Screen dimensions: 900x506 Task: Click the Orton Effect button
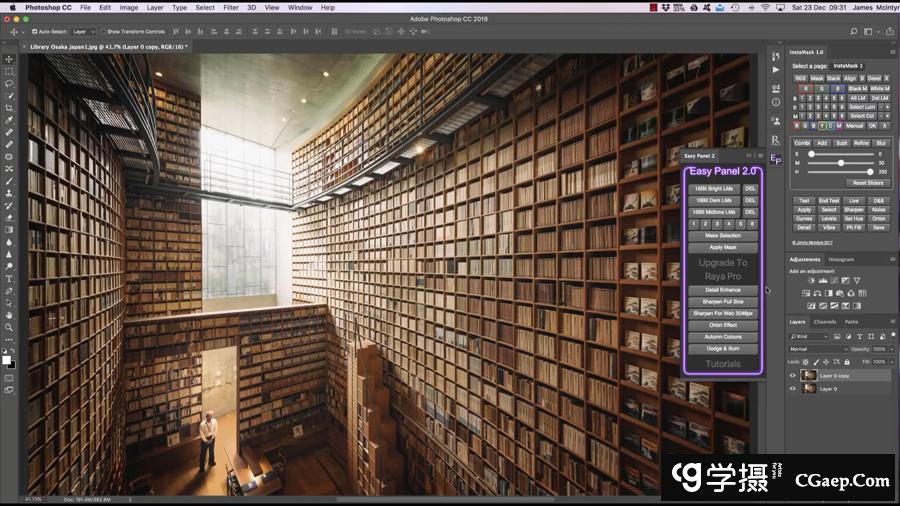tap(723, 325)
